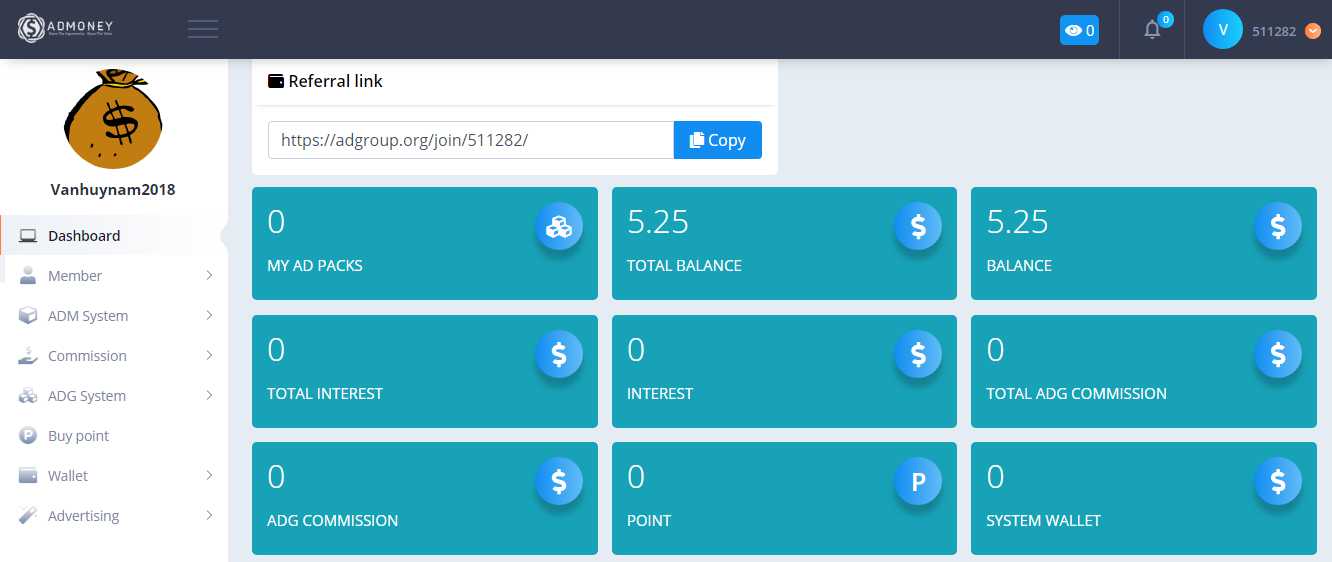Click the money bag profile avatar

coord(113,119)
